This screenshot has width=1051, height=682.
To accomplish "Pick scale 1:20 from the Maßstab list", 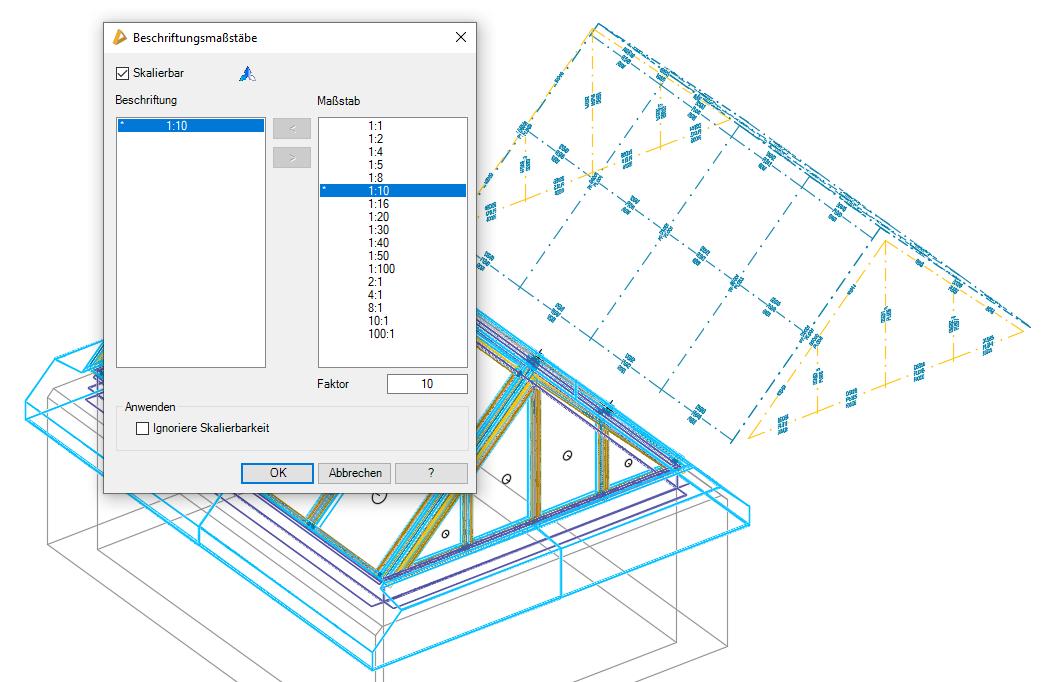I will pos(379,217).
